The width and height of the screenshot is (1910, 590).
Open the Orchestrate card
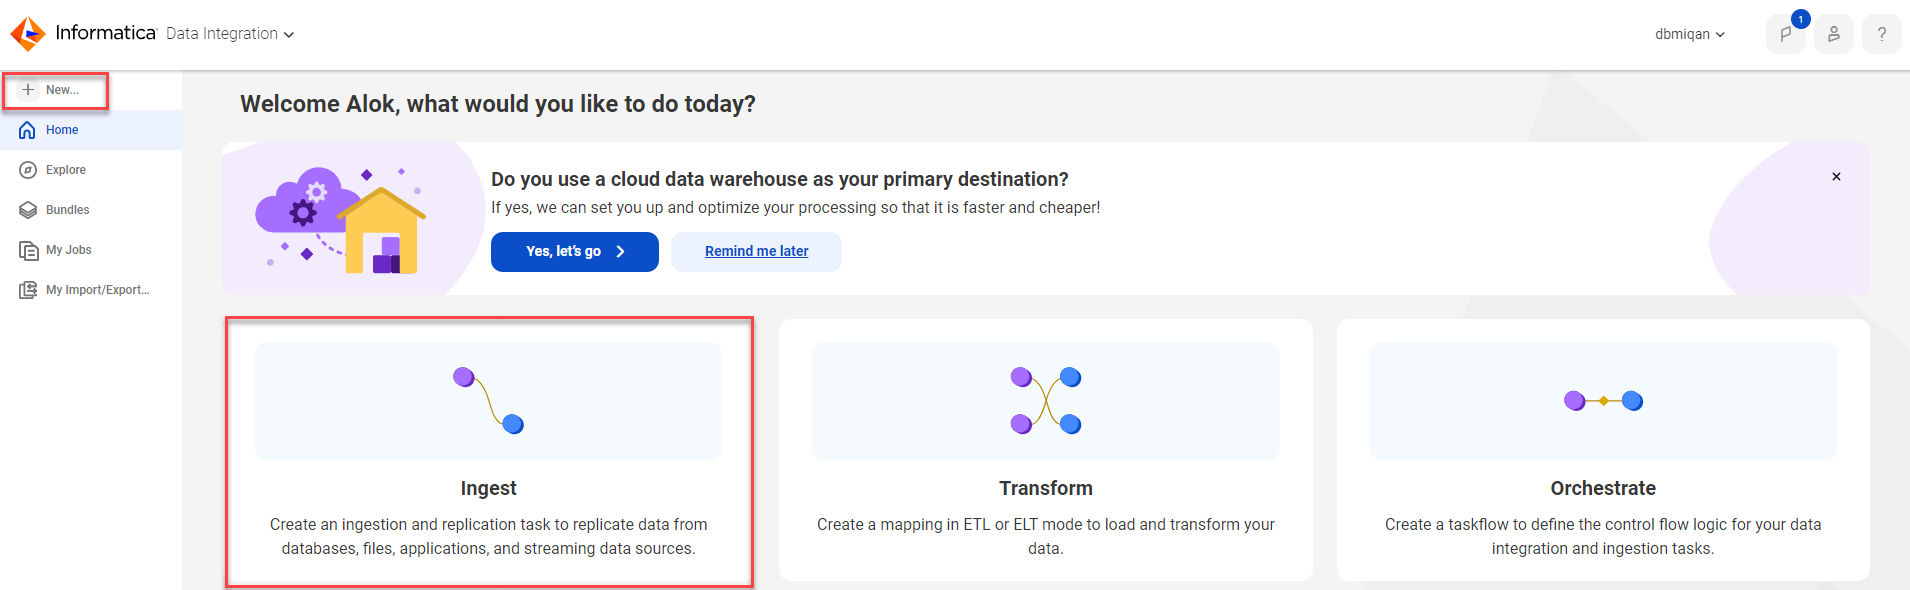coord(1603,450)
